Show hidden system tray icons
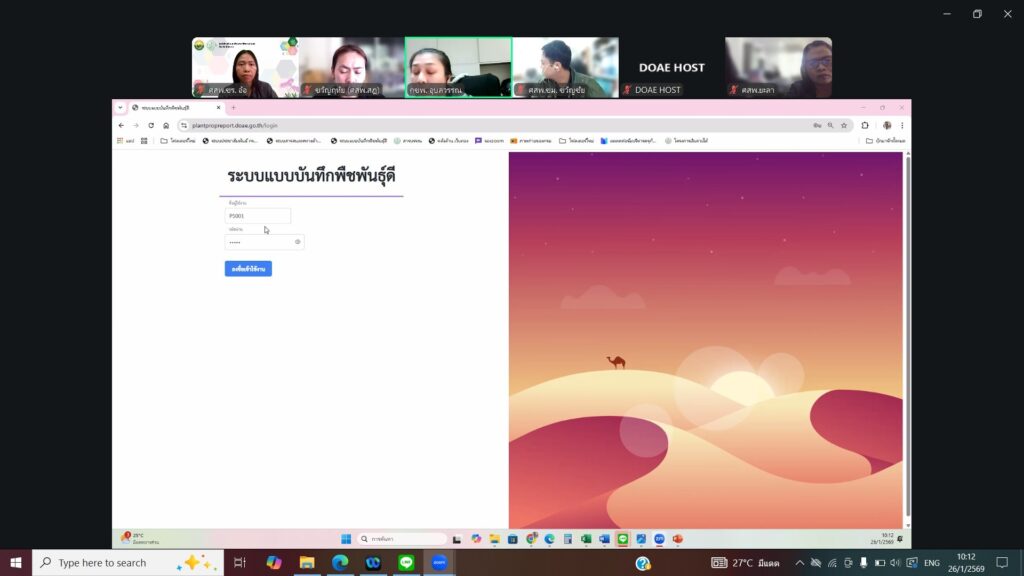The image size is (1024, 576). pyautogui.click(x=799, y=563)
